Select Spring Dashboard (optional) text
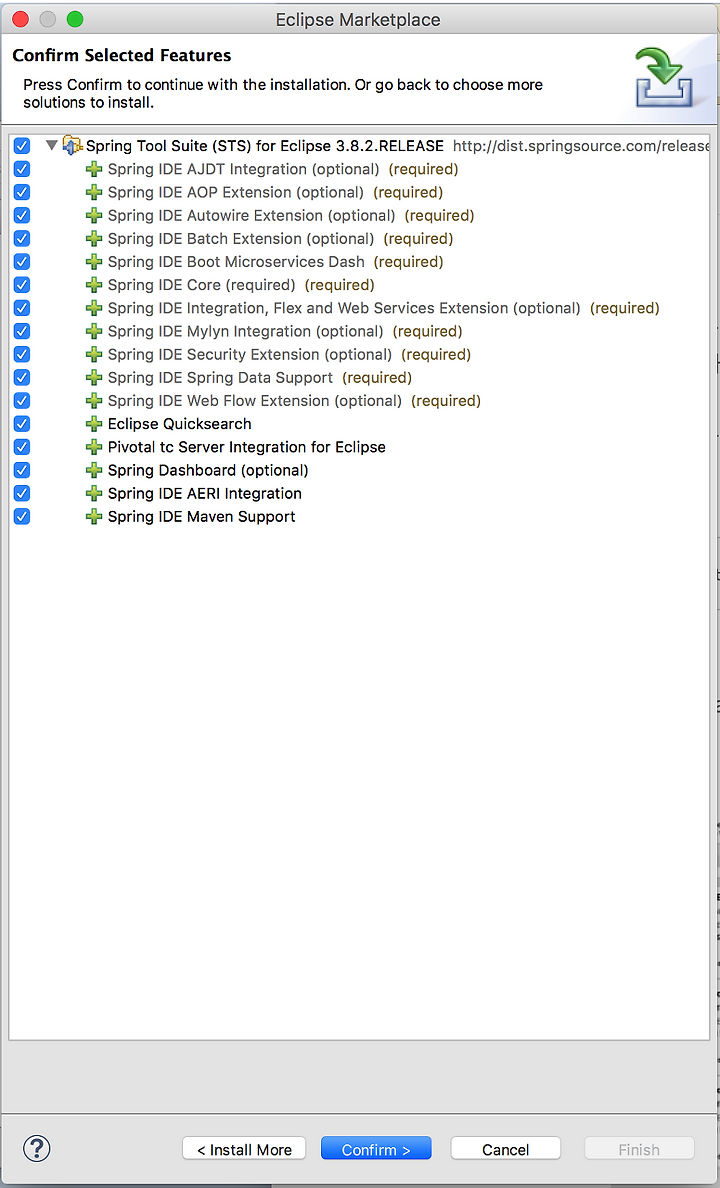 point(208,470)
